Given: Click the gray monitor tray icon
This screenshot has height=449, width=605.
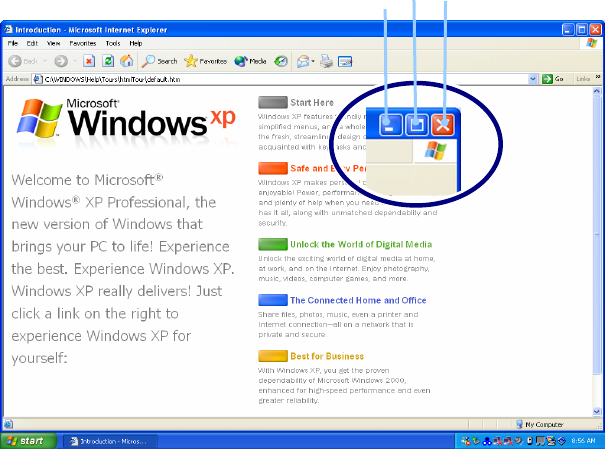Looking at the screenshot, I should tap(540, 441).
